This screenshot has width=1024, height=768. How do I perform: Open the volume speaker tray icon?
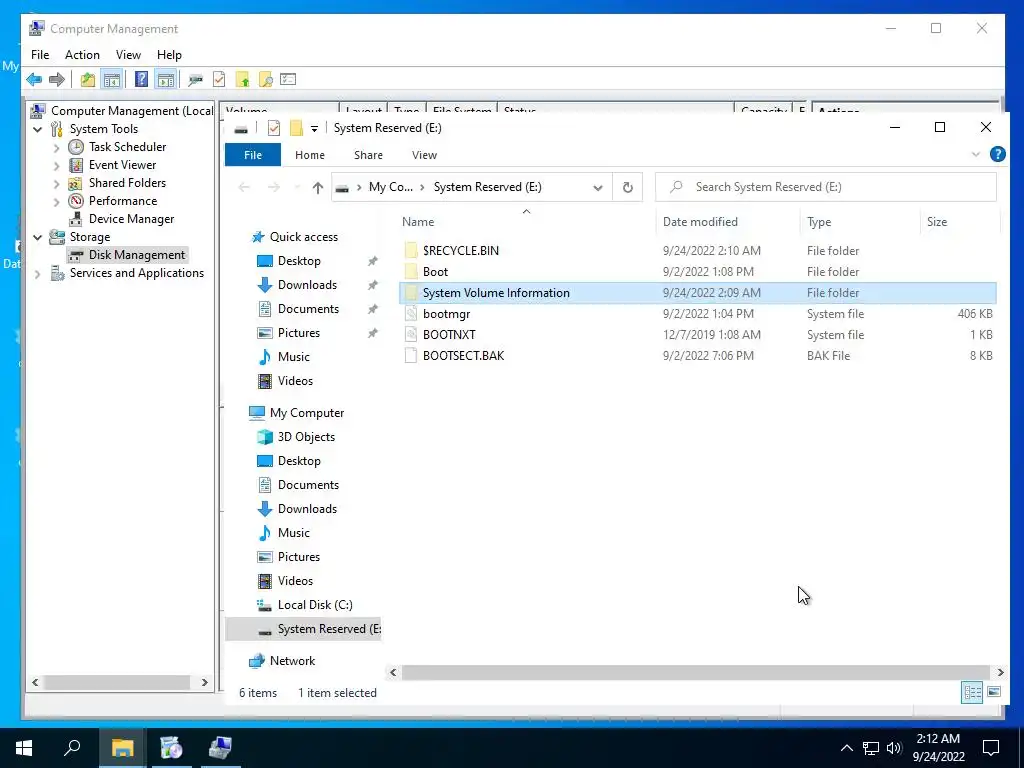coord(894,748)
